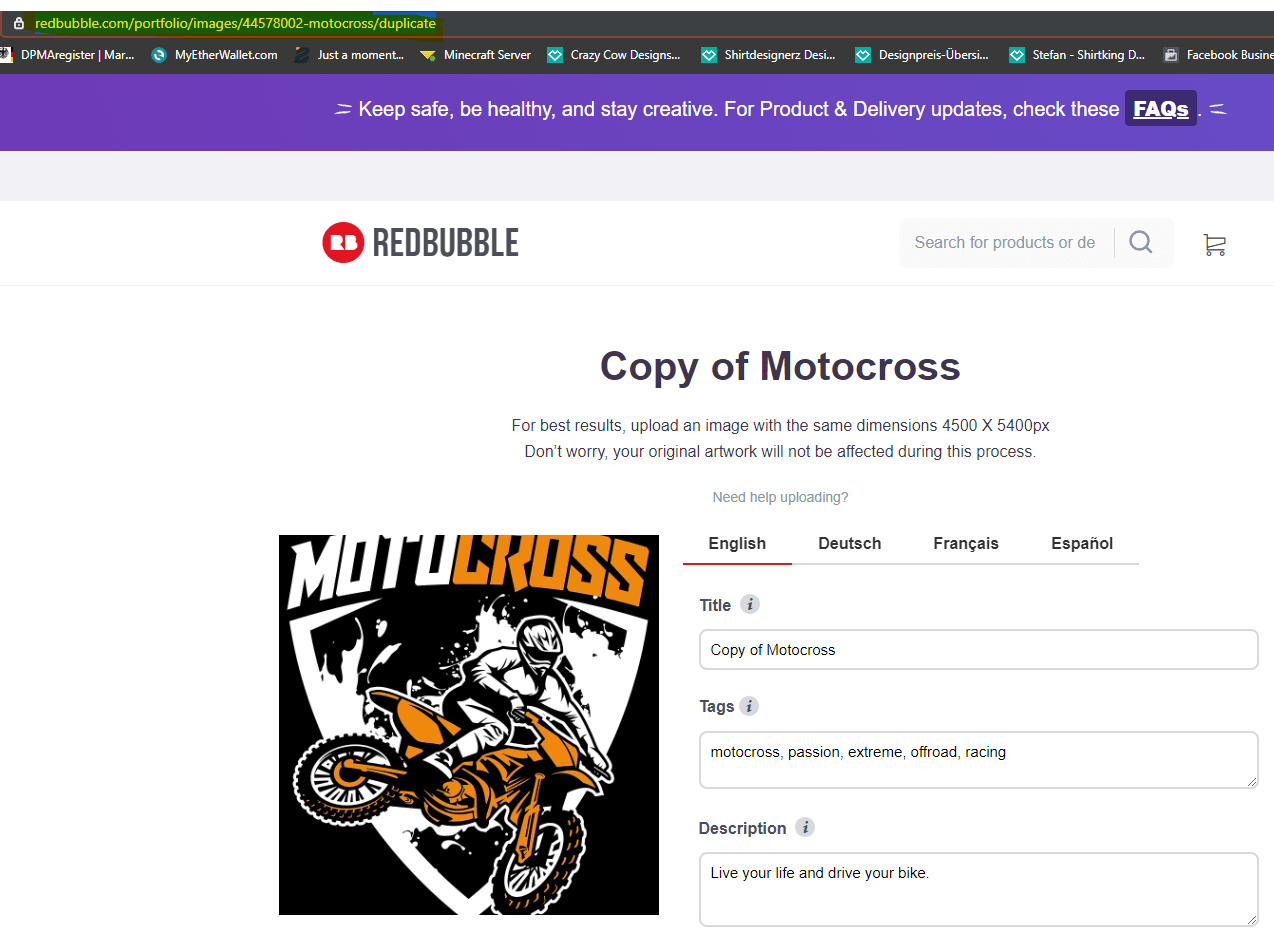The image size is (1274, 929).
Task: Click the Need help uploading link
Action: 780,497
